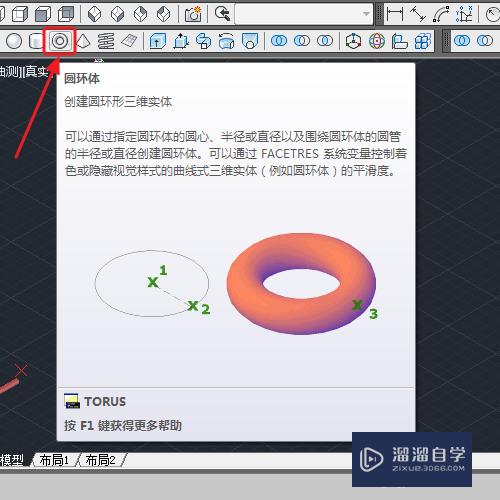Switch to NW Isometric view
Screen dimensions: 500x500
(163, 14)
